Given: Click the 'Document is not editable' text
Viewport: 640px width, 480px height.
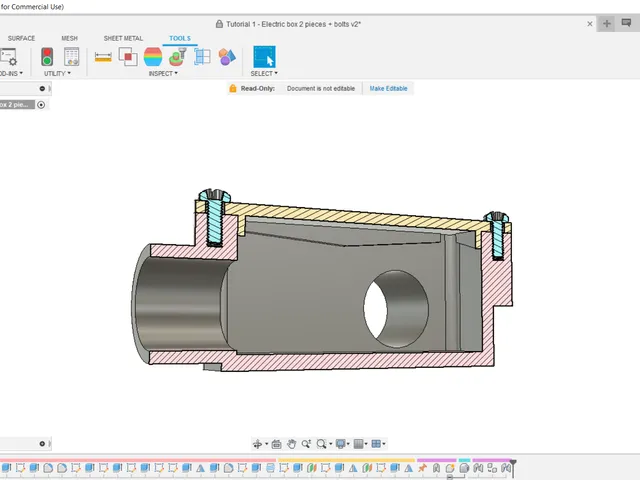Looking at the screenshot, I should pyautogui.click(x=321, y=89).
